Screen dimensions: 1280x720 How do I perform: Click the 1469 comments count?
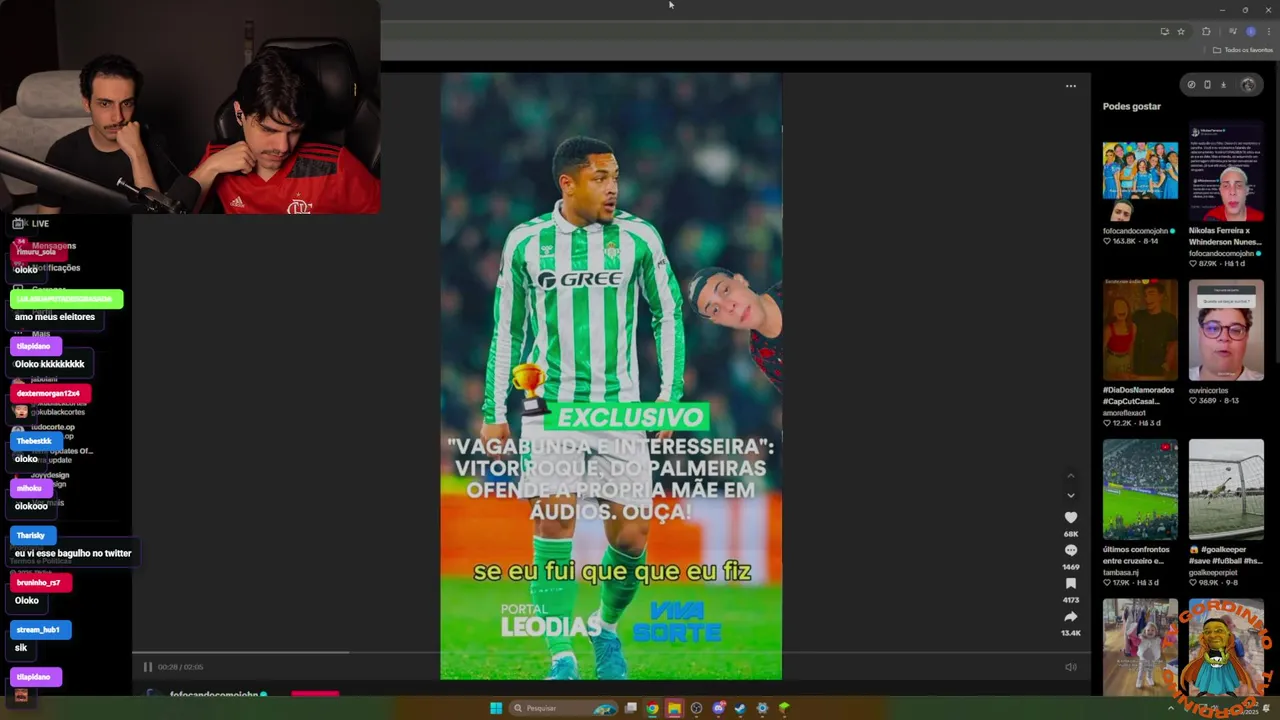click(x=1070, y=567)
